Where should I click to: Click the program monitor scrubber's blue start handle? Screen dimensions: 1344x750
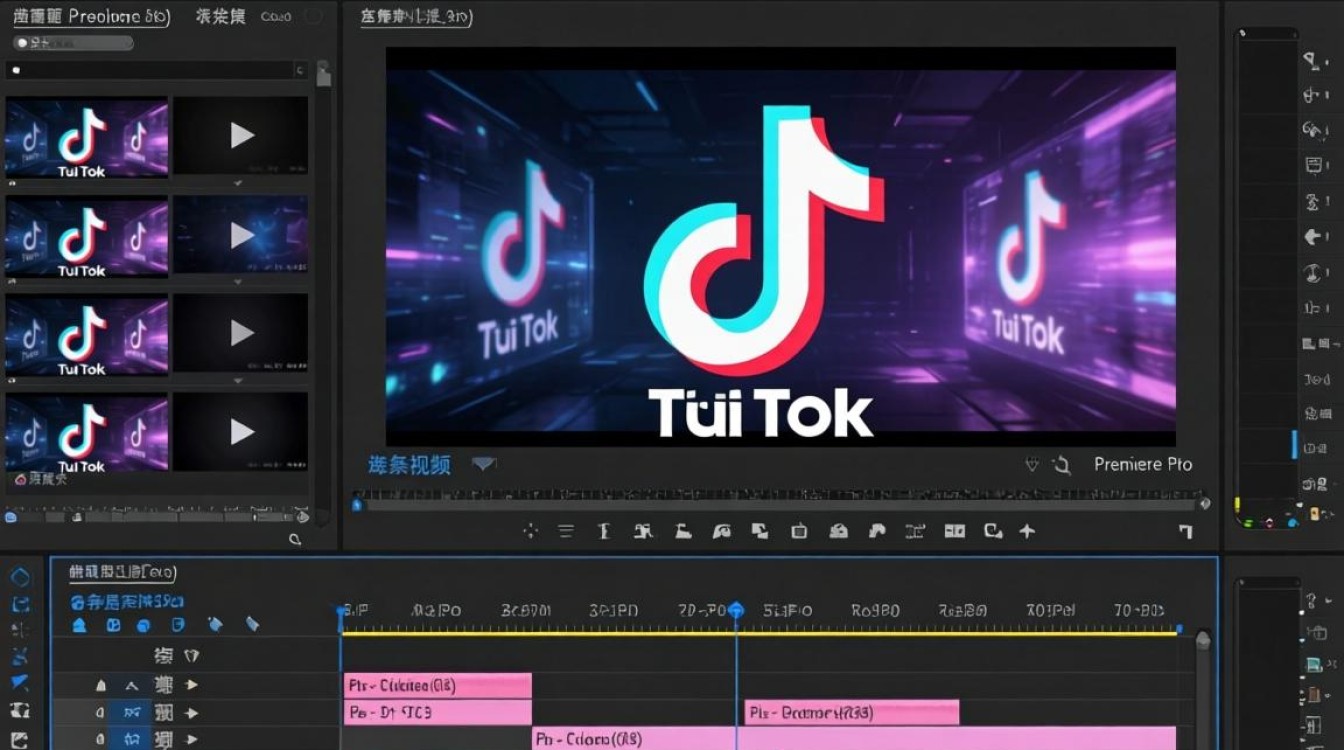coord(357,506)
